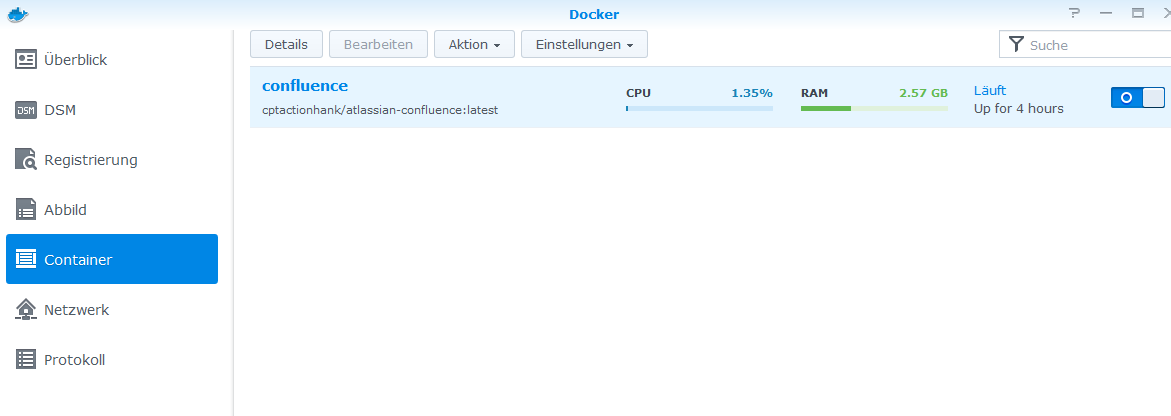Click the Details button
Screen dimensions: 1171x416
(x=286, y=44)
